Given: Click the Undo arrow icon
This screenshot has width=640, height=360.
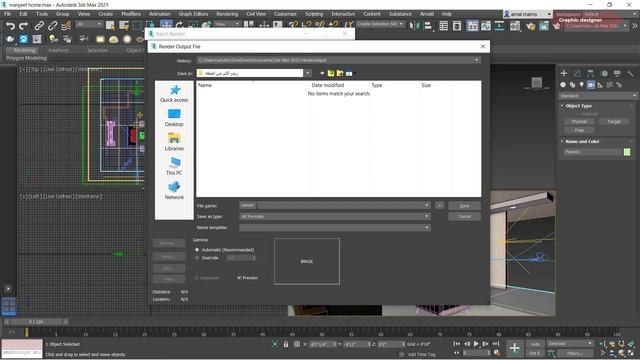Looking at the screenshot, I should [x=10, y=26].
